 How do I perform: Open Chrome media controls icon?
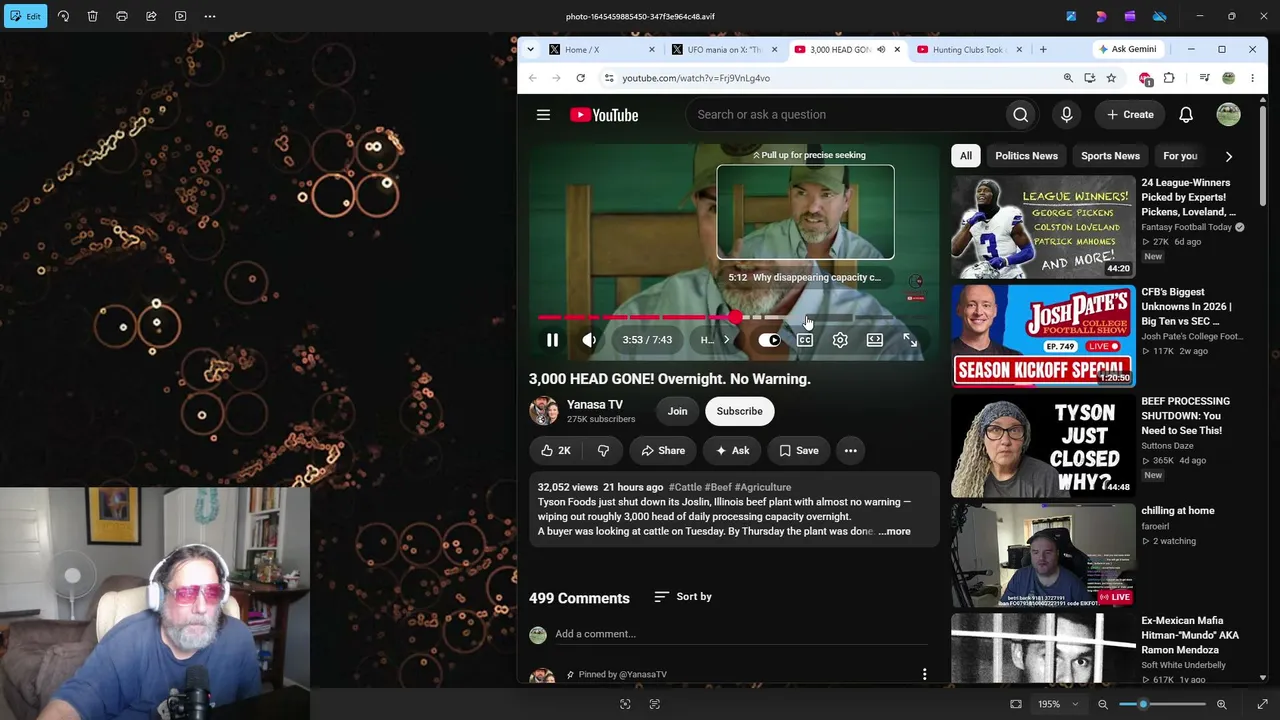pyautogui.click(x=1204, y=78)
